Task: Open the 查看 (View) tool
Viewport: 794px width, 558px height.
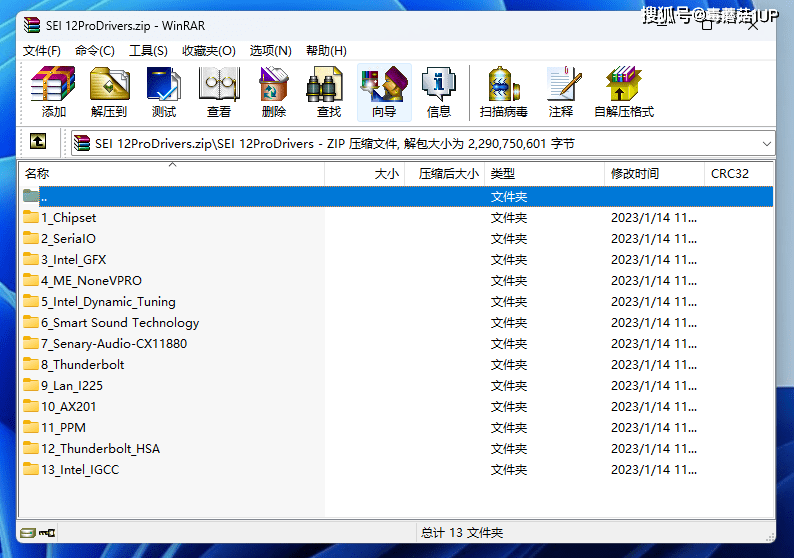Action: [x=219, y=92]
